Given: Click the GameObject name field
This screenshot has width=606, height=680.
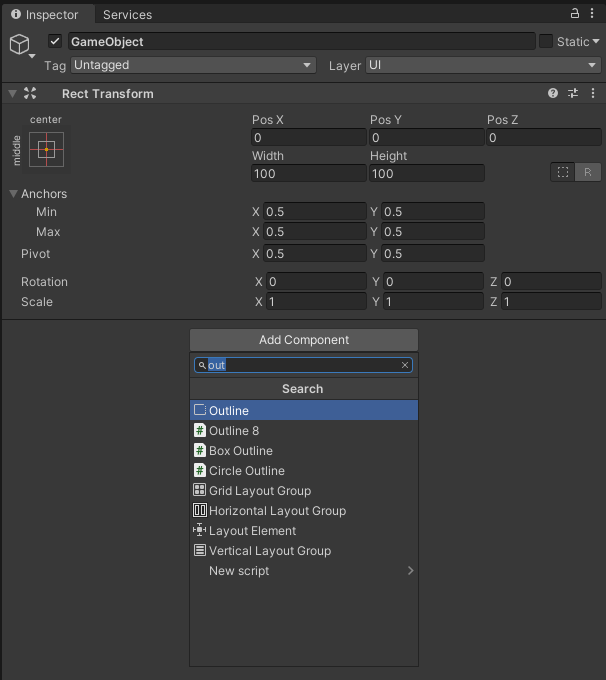Looking at the screenshot, I should pos(301,41).
